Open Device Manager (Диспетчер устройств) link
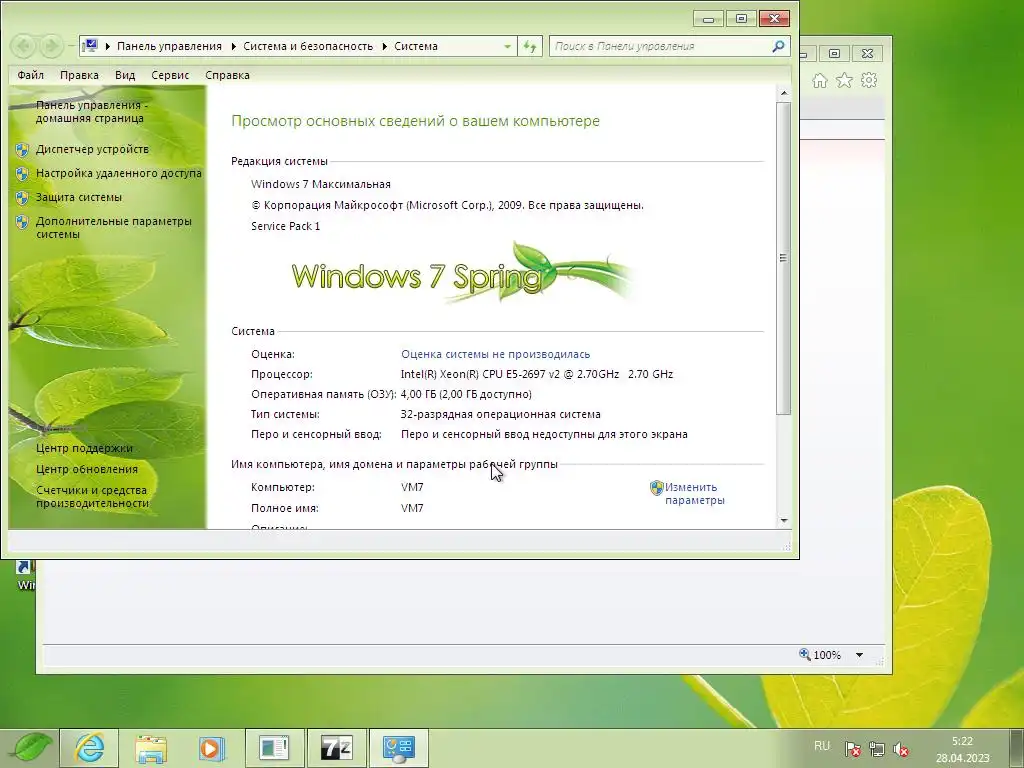 pyautogui.click(x=92, y=150)
